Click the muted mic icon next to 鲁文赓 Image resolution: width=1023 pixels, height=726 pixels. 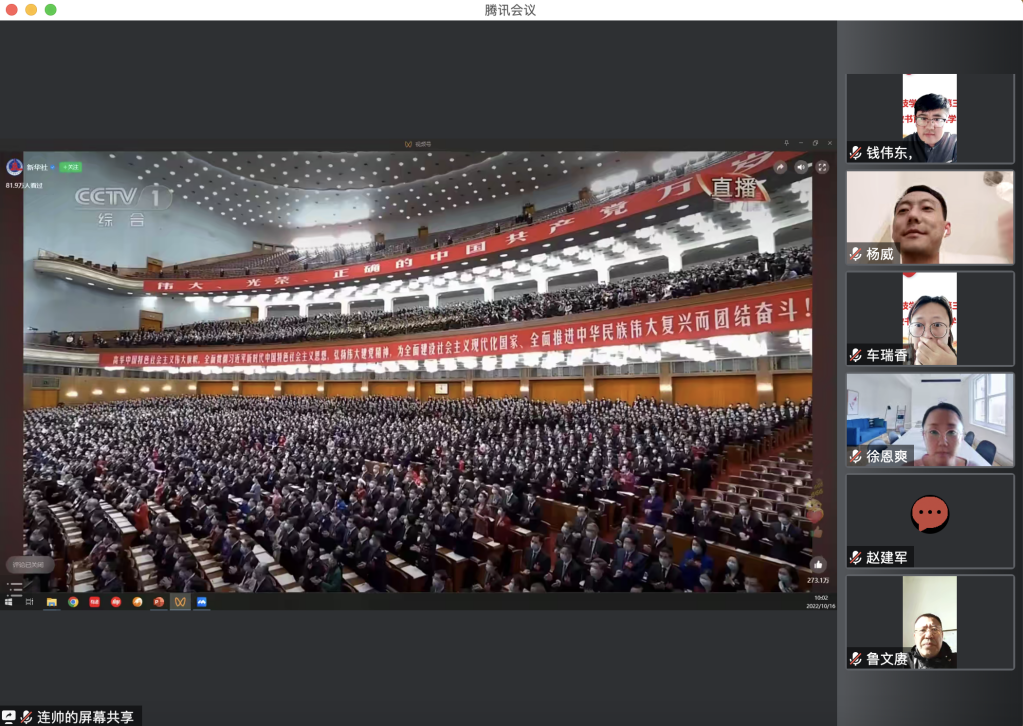point(856,659)
